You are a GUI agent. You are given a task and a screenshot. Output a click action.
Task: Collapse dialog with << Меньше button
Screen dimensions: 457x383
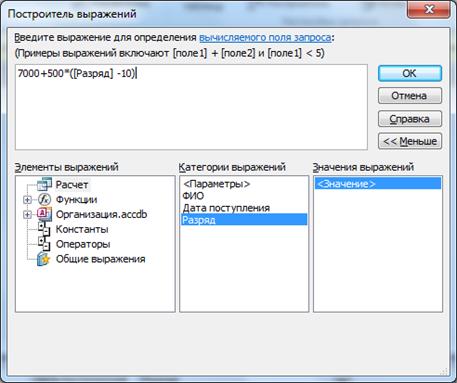(410, 141)
